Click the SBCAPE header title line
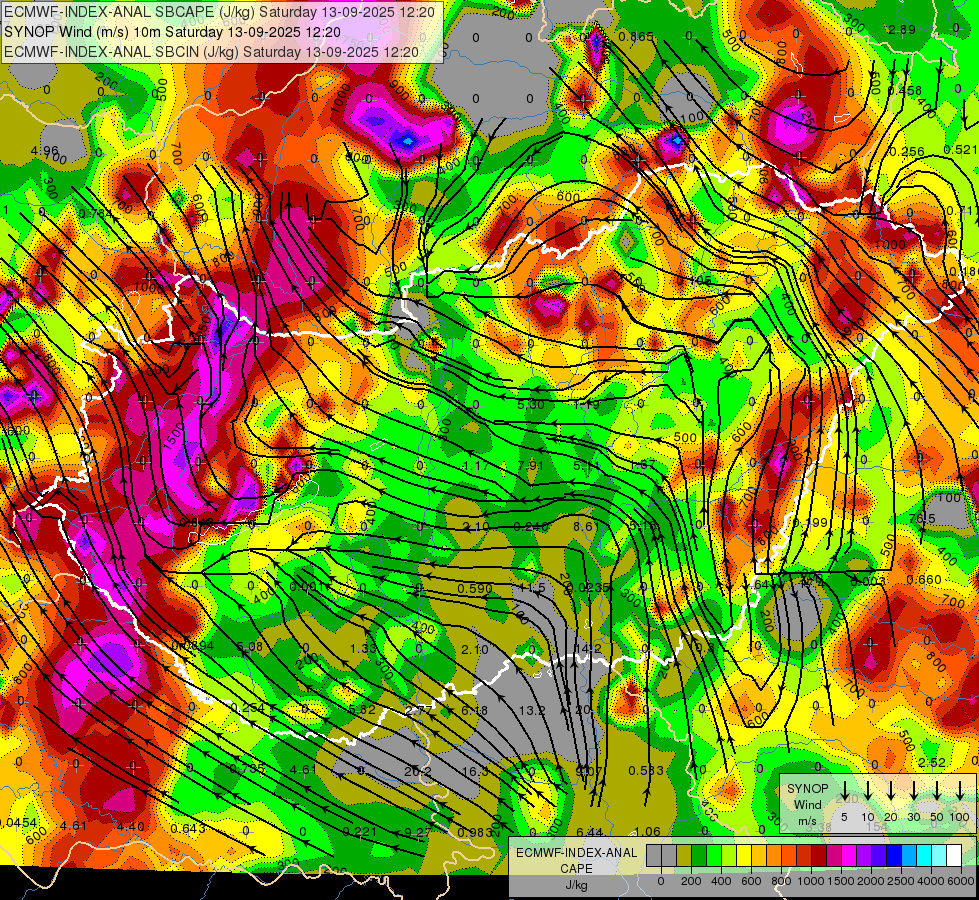Viewport: 979px width, 900px height. coord(219,12)
